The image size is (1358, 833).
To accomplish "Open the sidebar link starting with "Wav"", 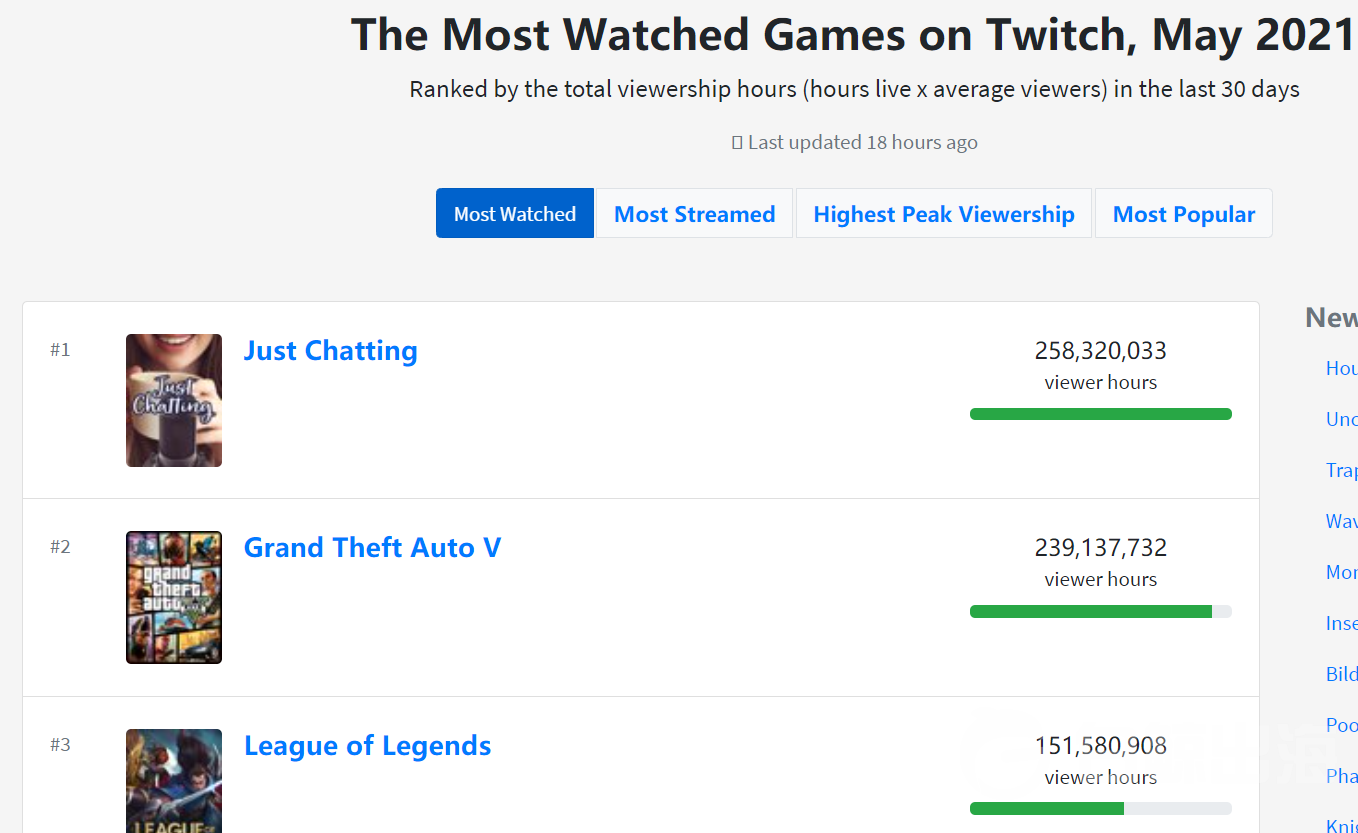I will tap(1341, 521).
